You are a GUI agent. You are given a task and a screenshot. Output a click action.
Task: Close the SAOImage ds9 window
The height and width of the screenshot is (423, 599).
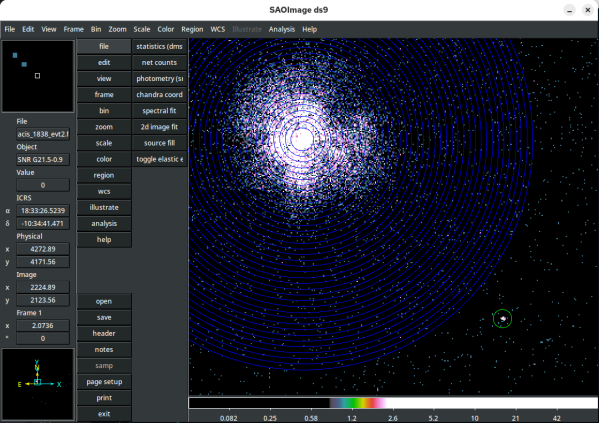tap(588, 10)
